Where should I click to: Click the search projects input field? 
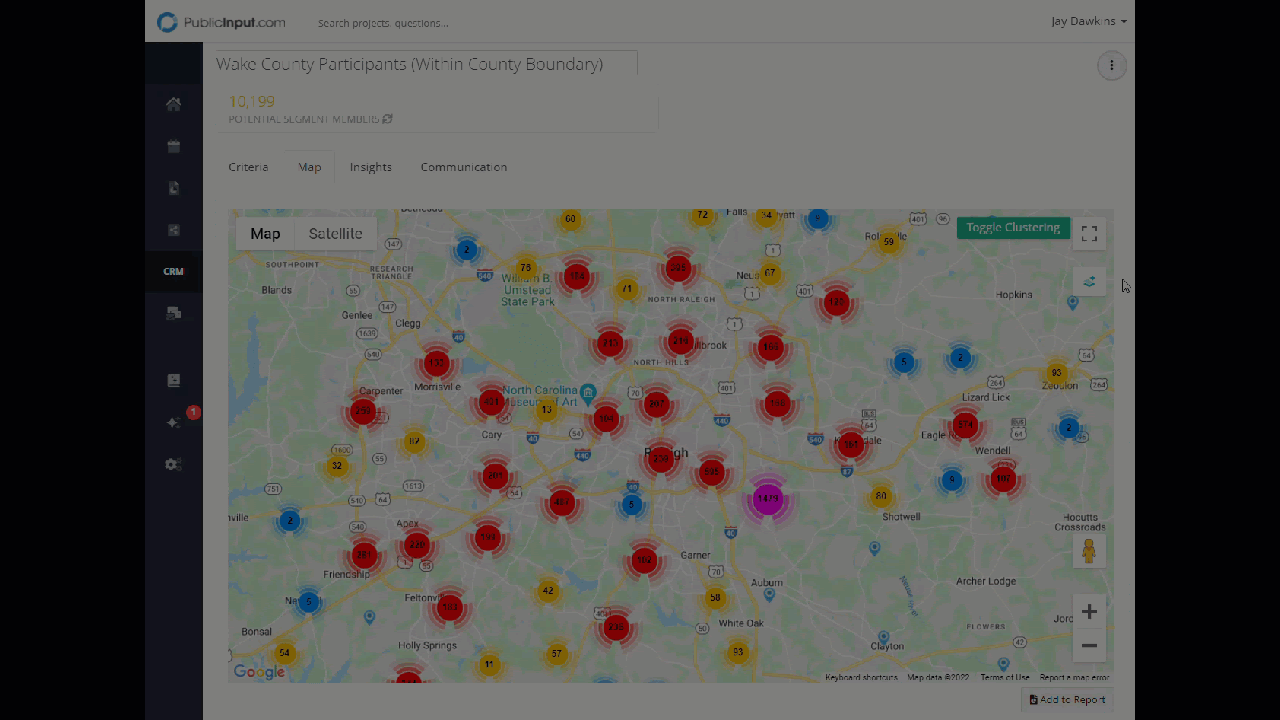pos(383,23)
